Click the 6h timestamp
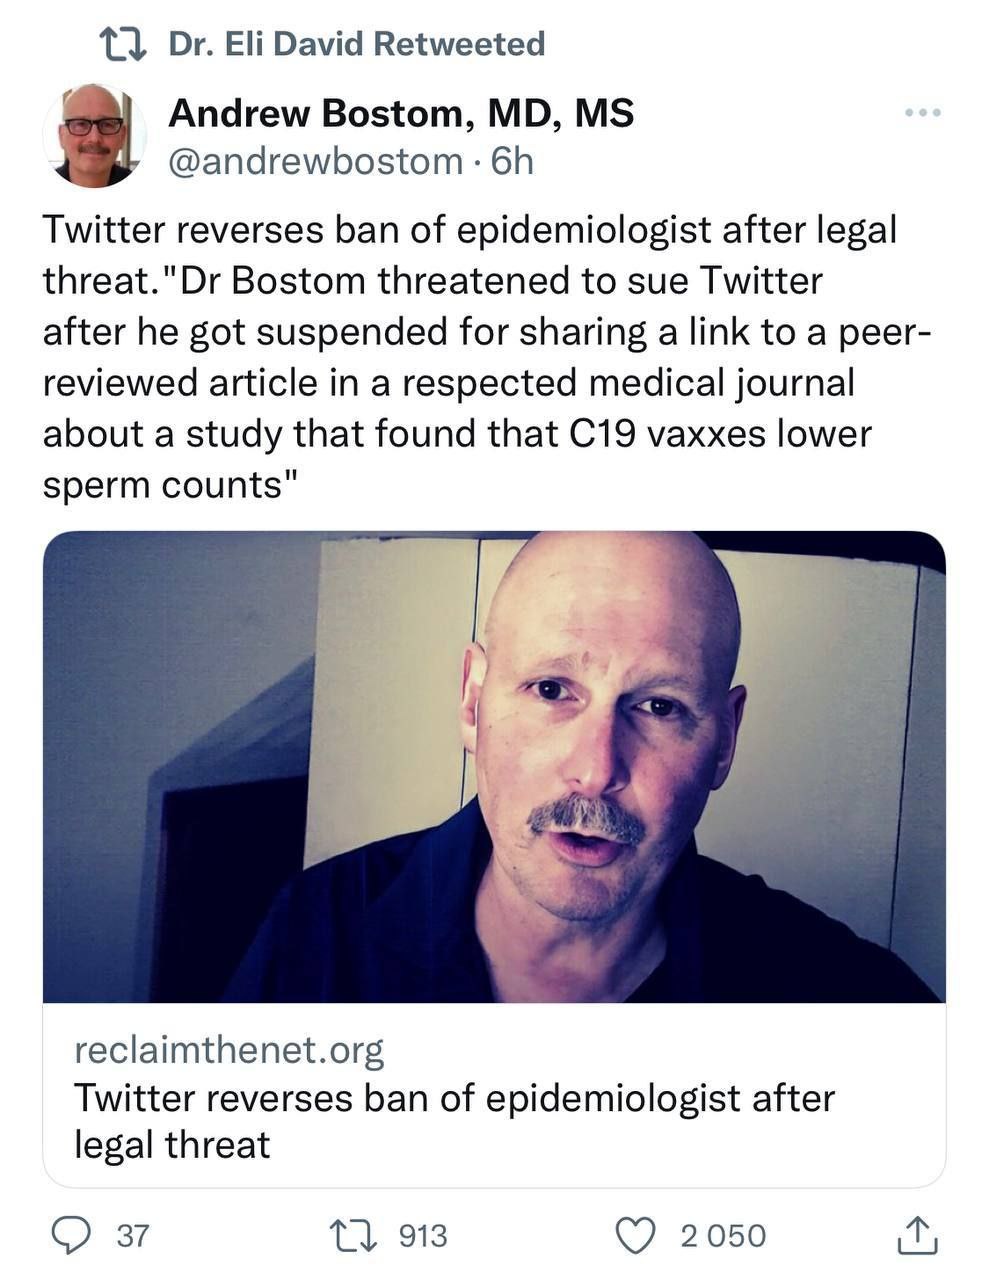The width and height of the screenshot is (989, 1280). tap(512, 161)
